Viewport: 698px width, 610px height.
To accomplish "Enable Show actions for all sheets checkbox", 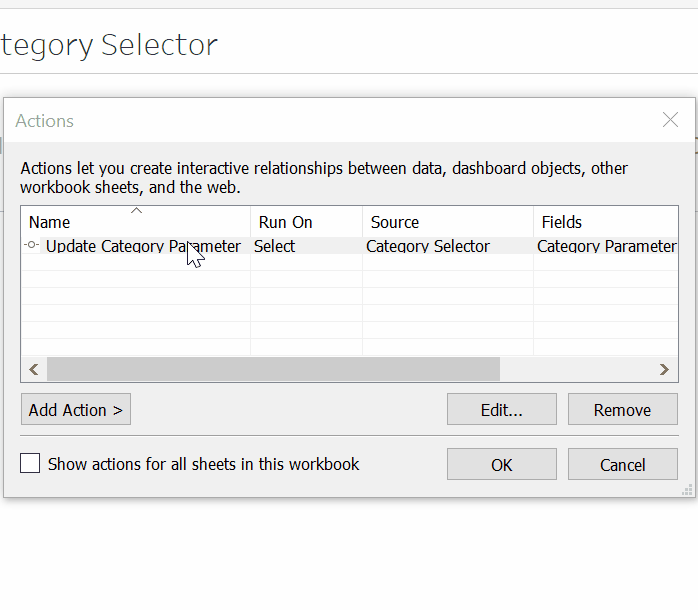I will click(x=31, y=464).
